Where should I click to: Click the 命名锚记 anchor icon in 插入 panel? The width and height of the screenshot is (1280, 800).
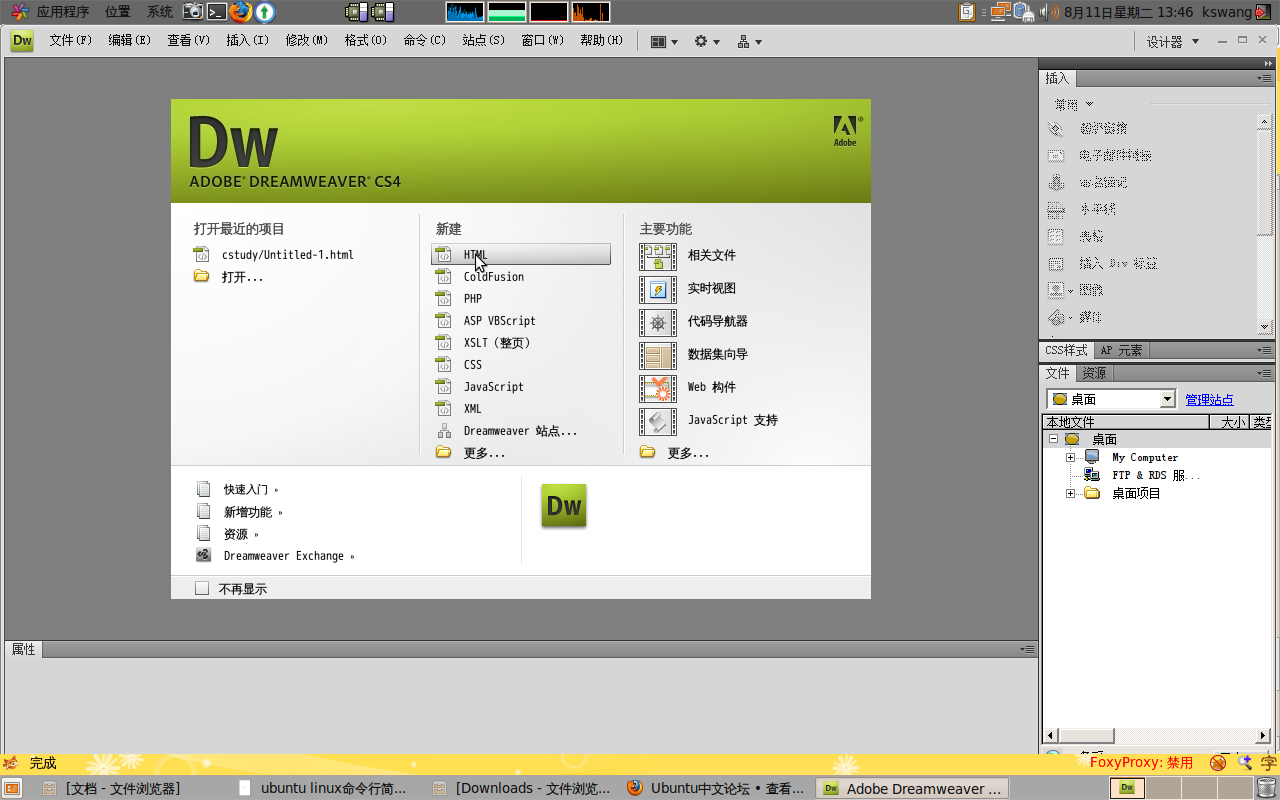[1055, 183]
